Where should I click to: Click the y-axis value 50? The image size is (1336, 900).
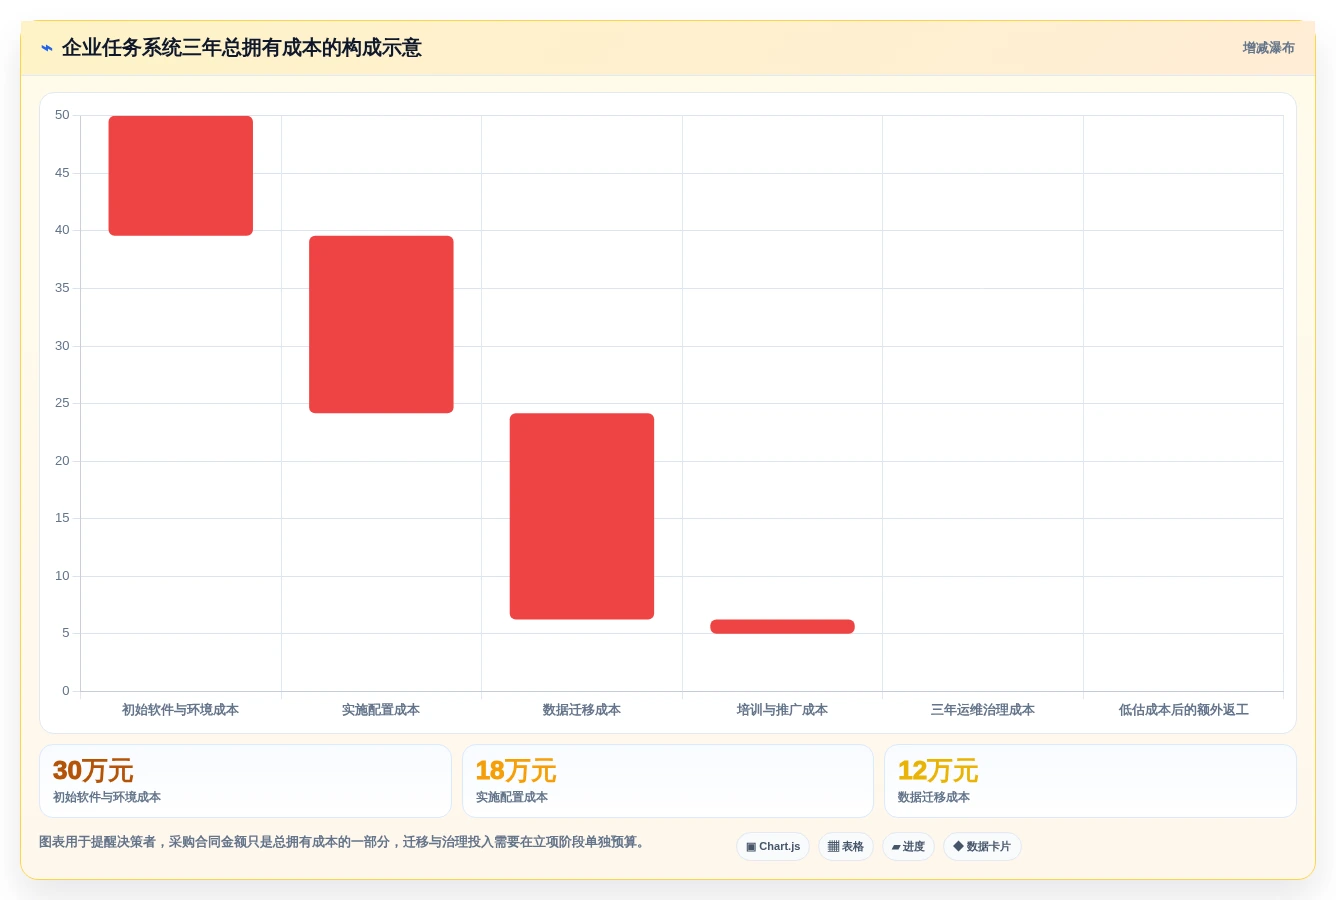(x=62, y=115)
